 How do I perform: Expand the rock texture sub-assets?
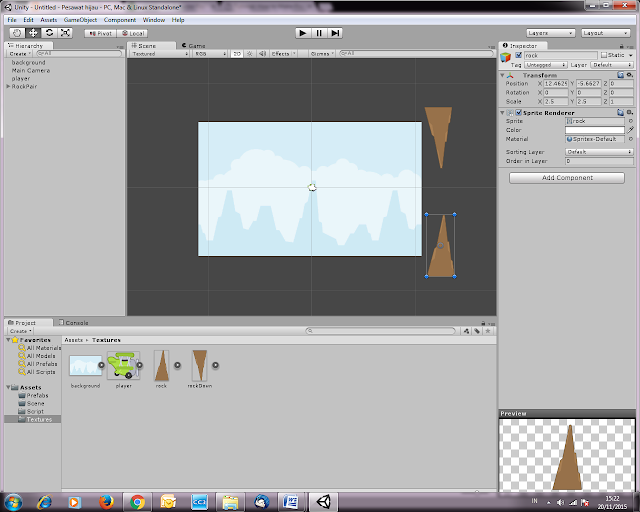178,365
